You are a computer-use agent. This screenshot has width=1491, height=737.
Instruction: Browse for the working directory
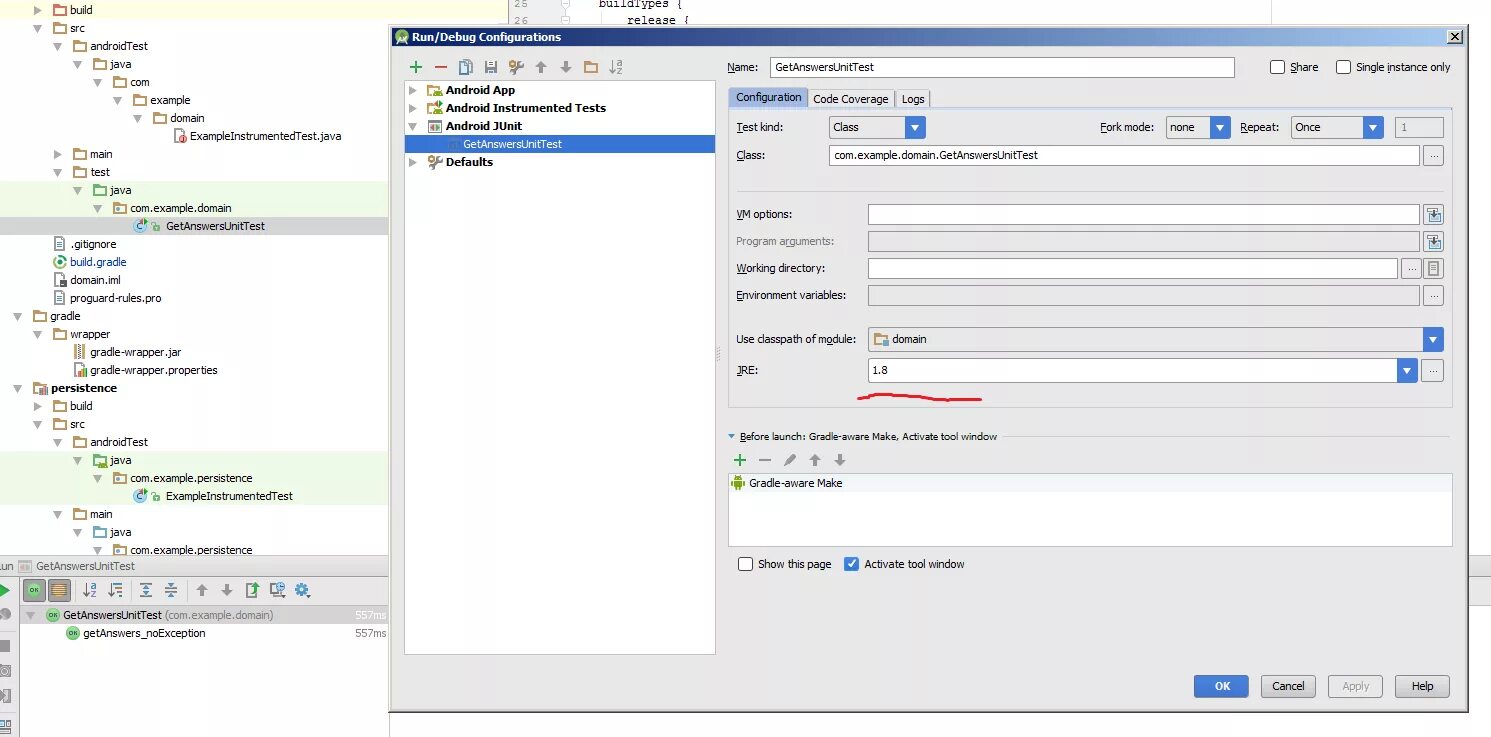pyautogui.click(x=1411, y=268)
